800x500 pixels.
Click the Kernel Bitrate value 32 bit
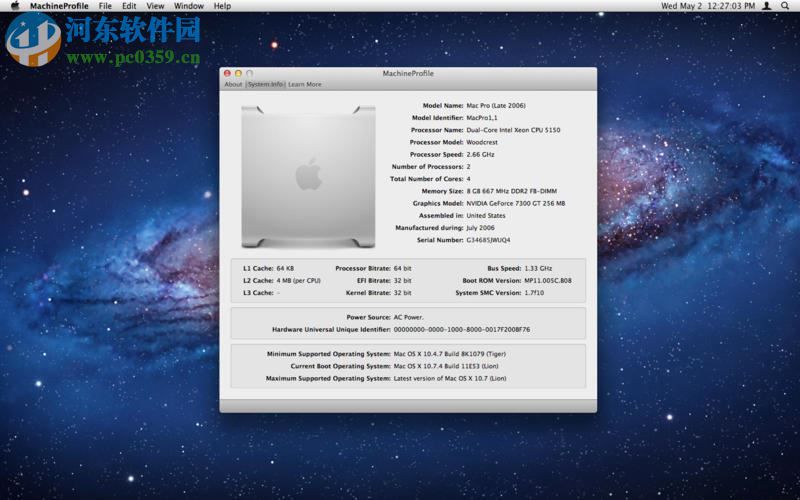click(403, 293)
